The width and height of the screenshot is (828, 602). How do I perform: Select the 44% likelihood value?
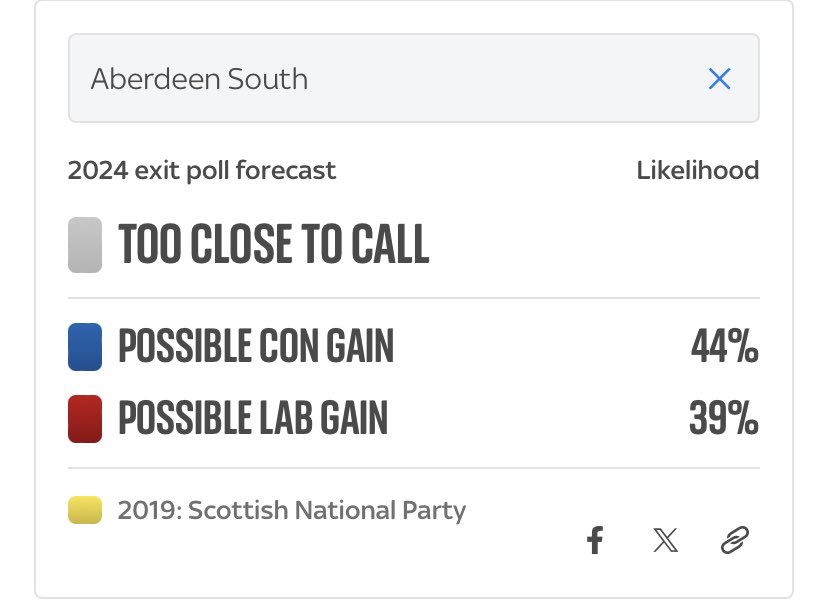pyautogui.click(x=724, y=346)
